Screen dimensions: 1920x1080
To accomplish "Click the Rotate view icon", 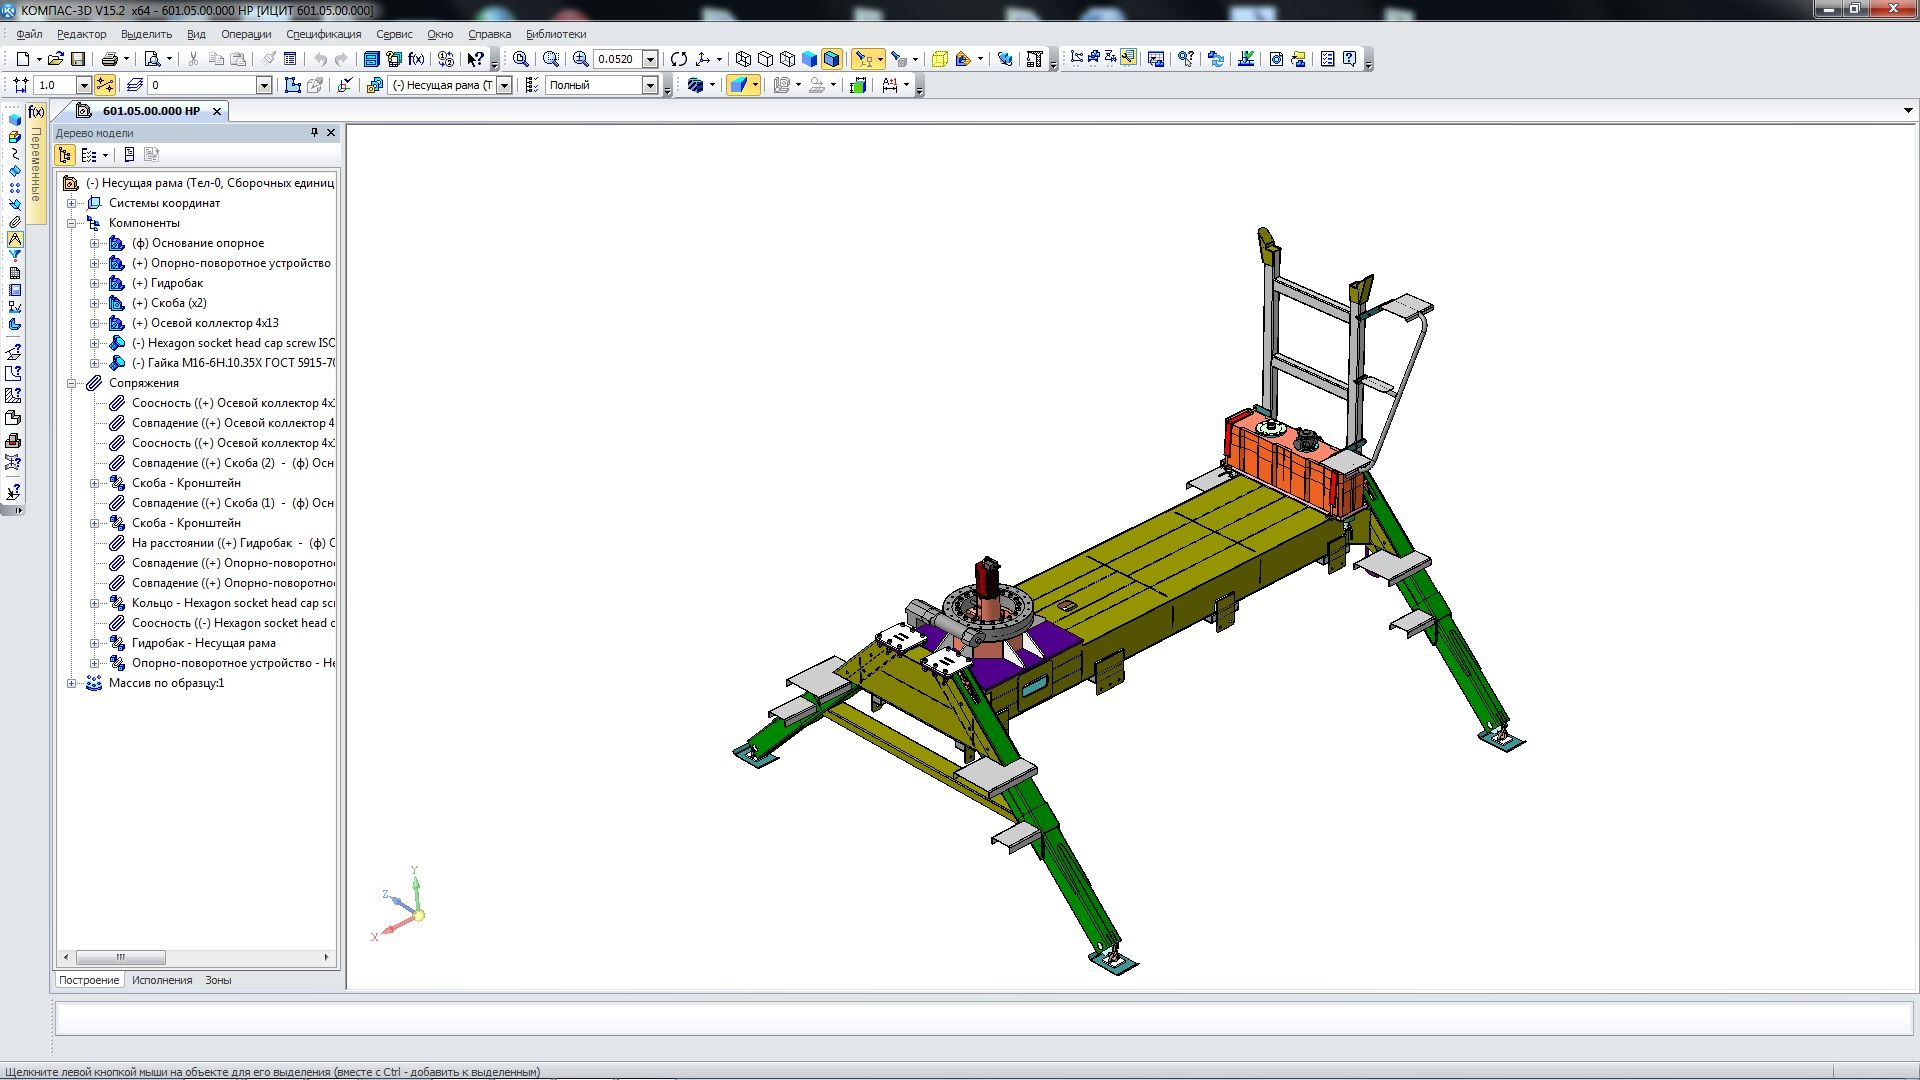I will [679, 59].
